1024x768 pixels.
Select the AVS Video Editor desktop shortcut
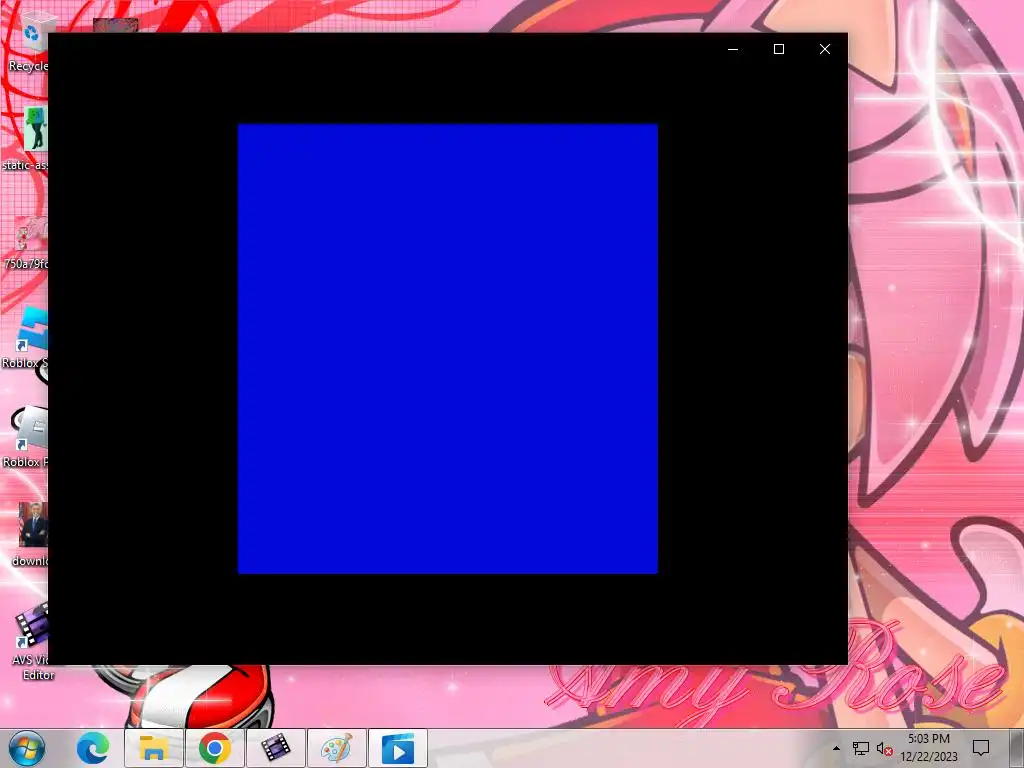tap(31, 641)
